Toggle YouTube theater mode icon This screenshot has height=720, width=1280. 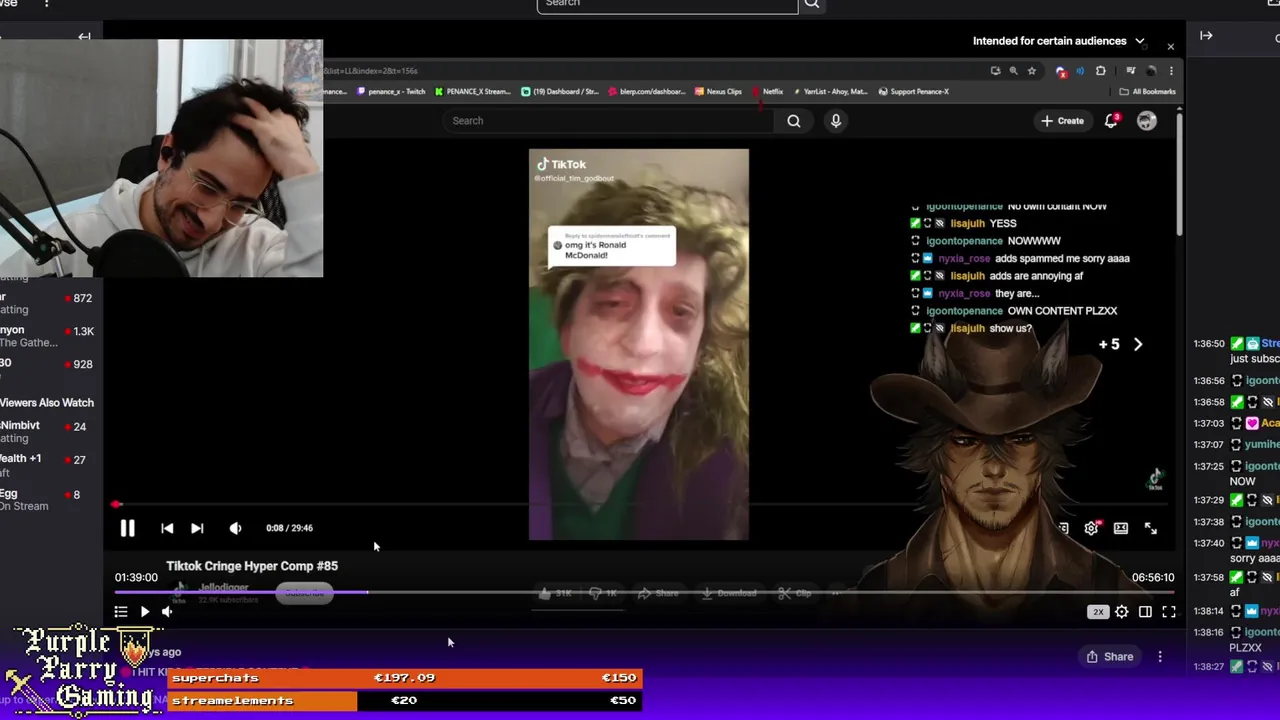click(x=1121, y=528)
